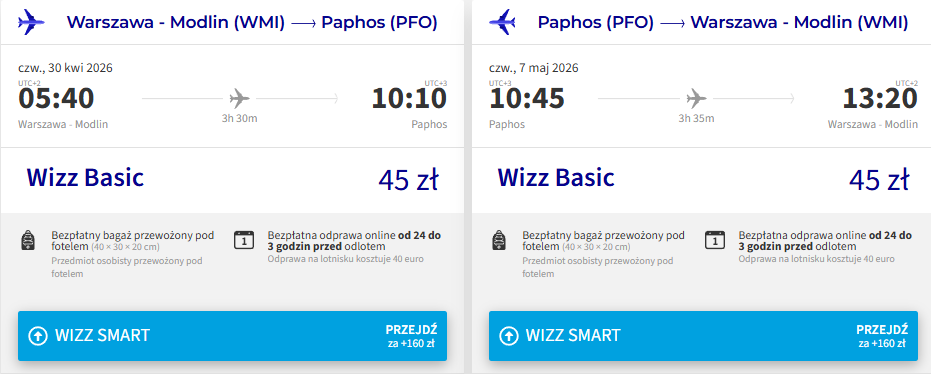Viewport: 931px width, 374px height.
Task: Click the backpack baggage icon in outbound flight card
Action: click(28, 240)
